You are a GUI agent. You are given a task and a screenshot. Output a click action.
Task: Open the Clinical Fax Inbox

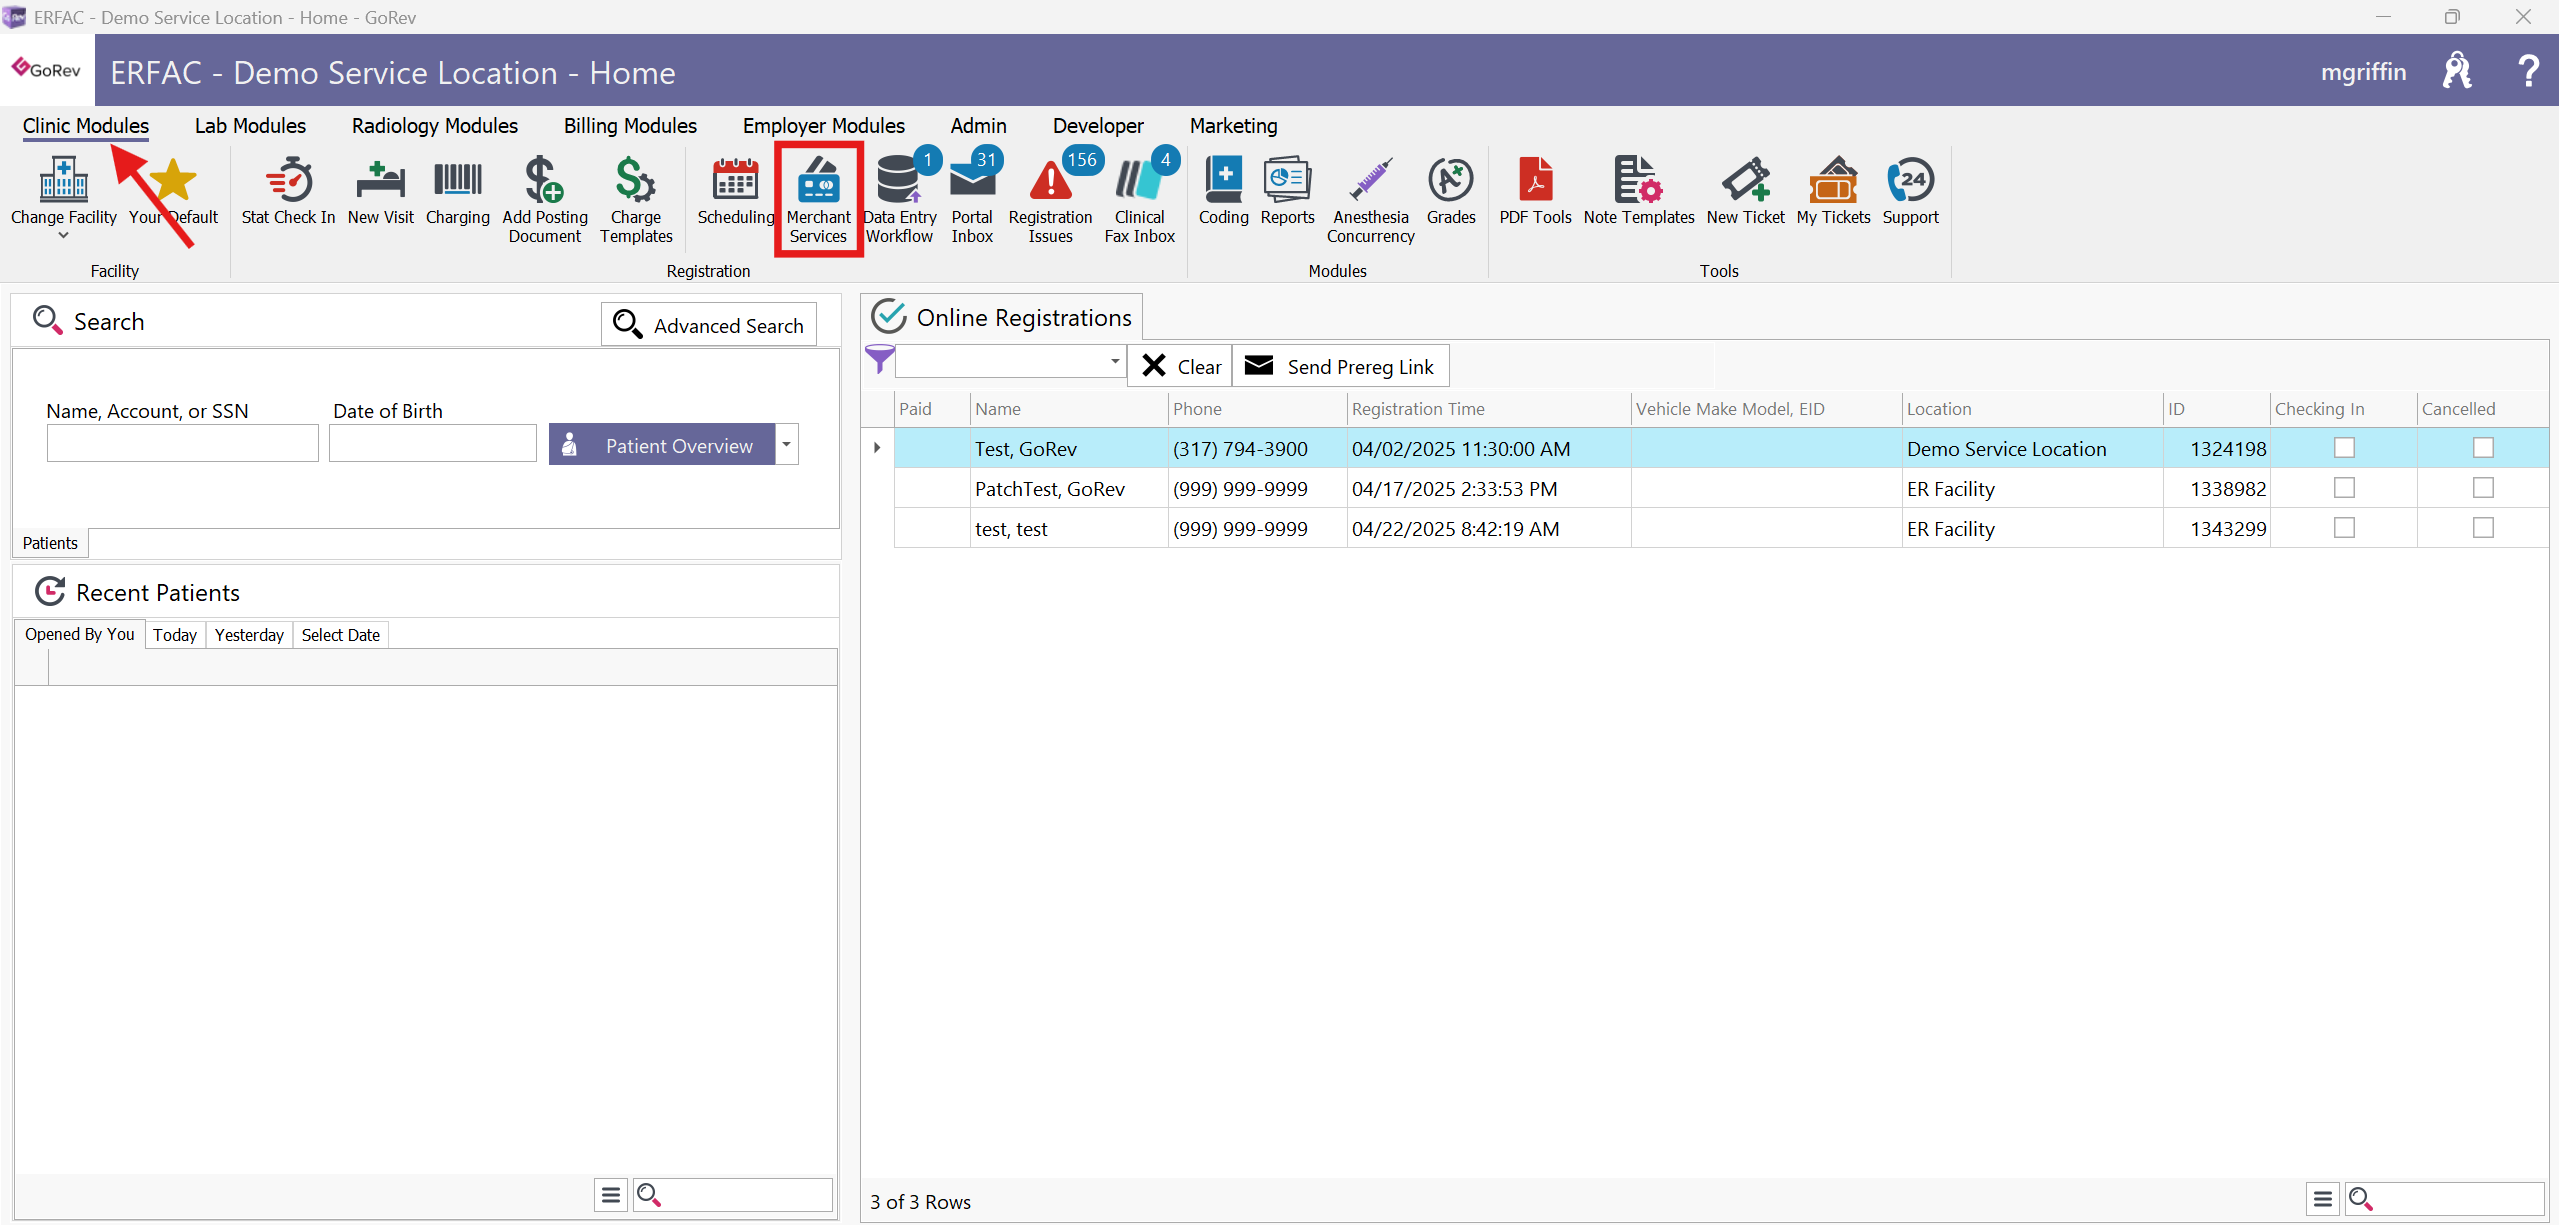1139,200
